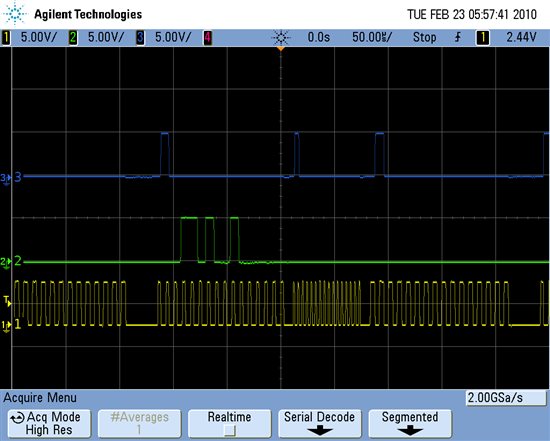
Task: Toggle the Realtime checkbox
Action: pos(229,430)
